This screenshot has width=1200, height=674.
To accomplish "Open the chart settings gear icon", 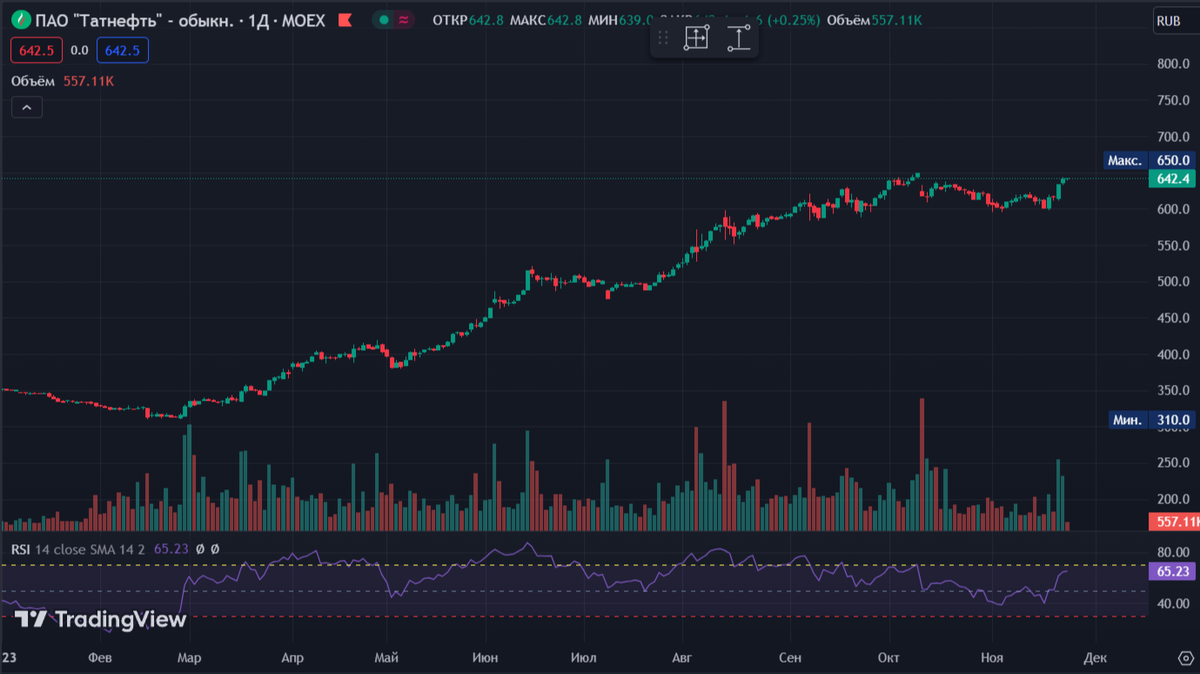I will click(1185, 657).
